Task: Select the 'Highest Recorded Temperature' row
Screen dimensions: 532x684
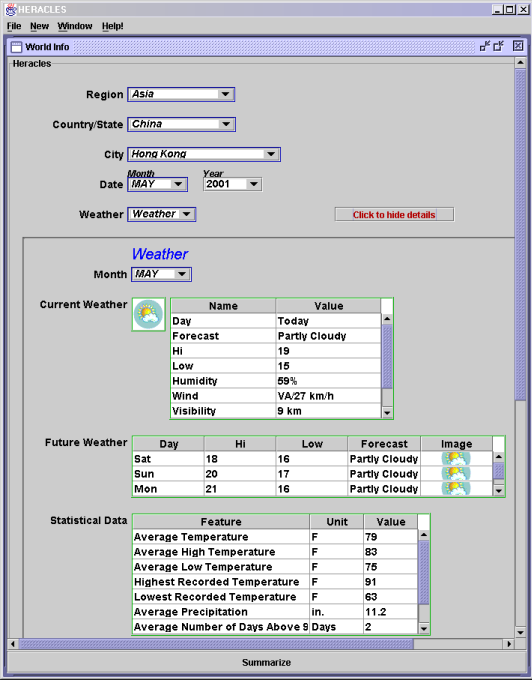Action: pyautogui.click(x=275, y=581)
